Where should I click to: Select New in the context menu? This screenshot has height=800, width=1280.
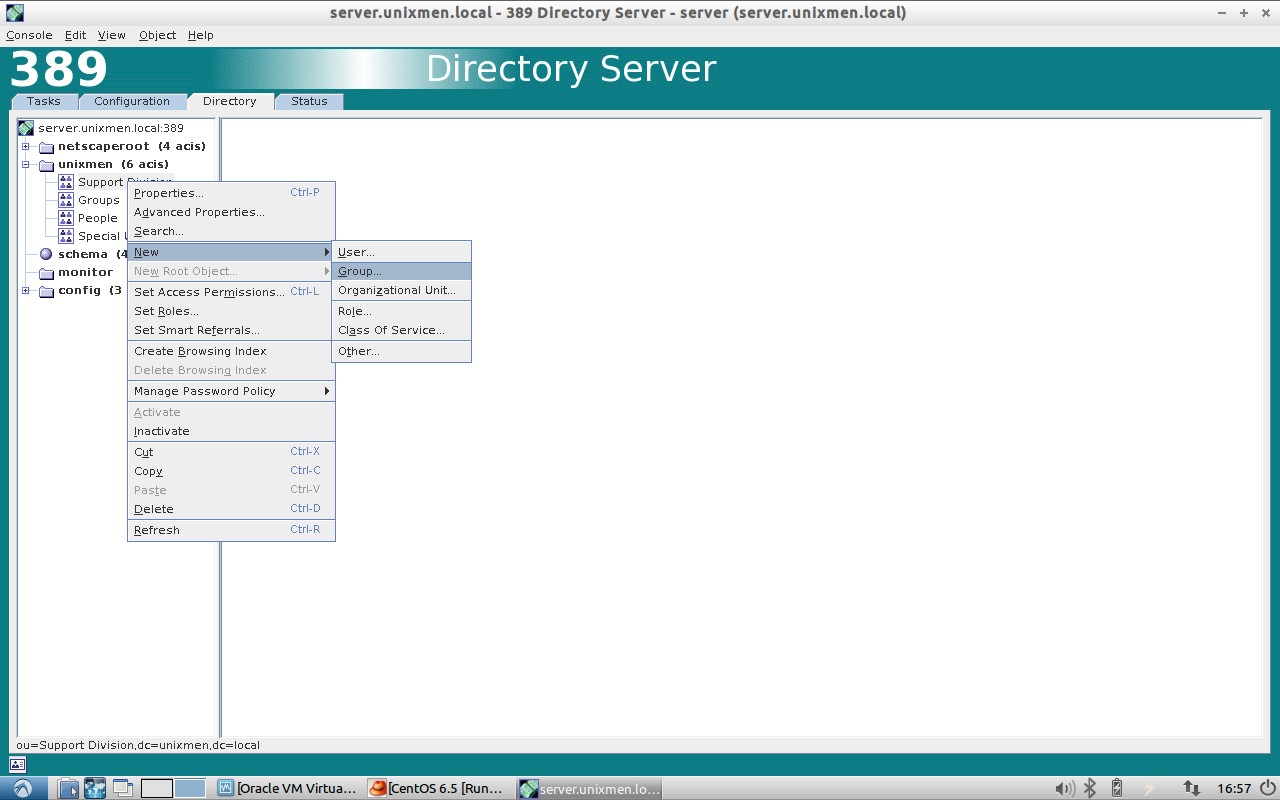(231, 252)
